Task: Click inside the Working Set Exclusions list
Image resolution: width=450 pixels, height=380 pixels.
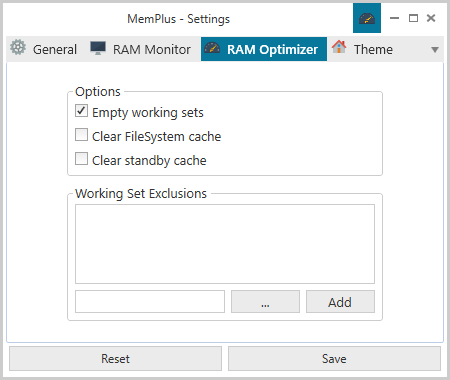Action: coord(225,244)
